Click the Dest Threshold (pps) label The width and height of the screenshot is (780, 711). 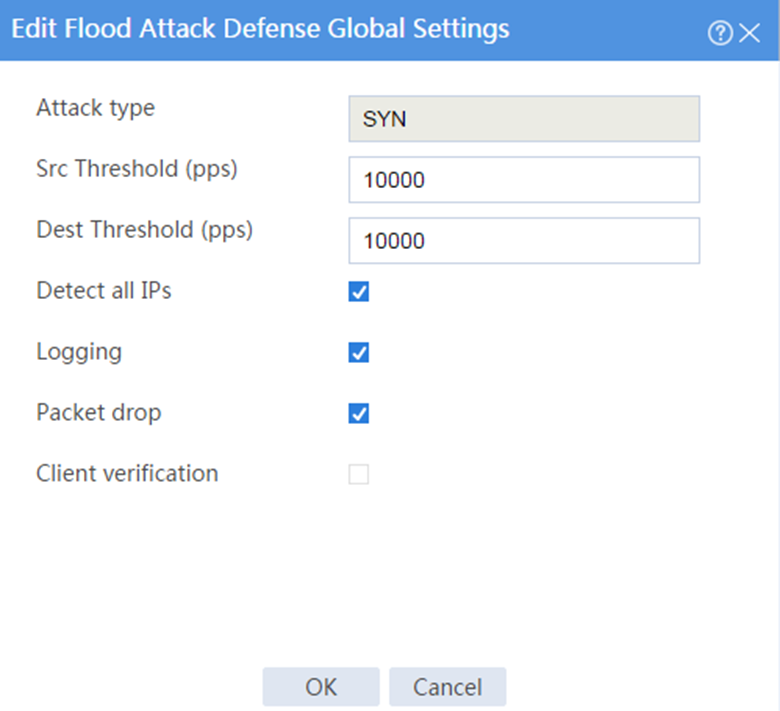coord(145,230)
